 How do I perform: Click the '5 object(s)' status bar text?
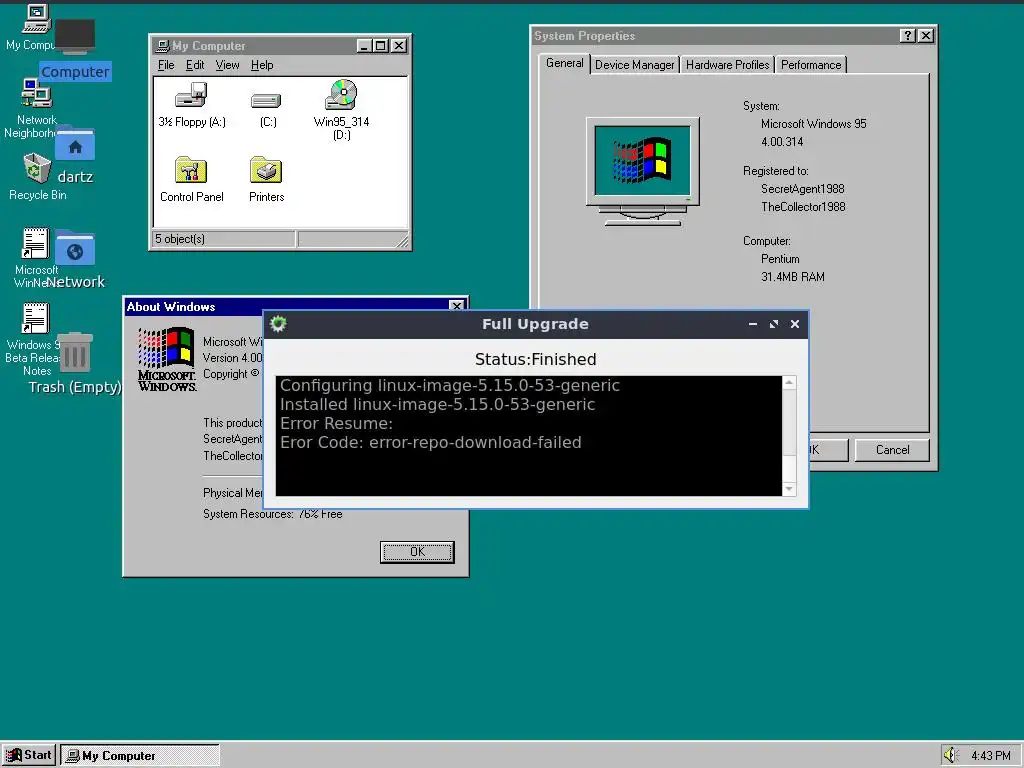coord(180,239)
